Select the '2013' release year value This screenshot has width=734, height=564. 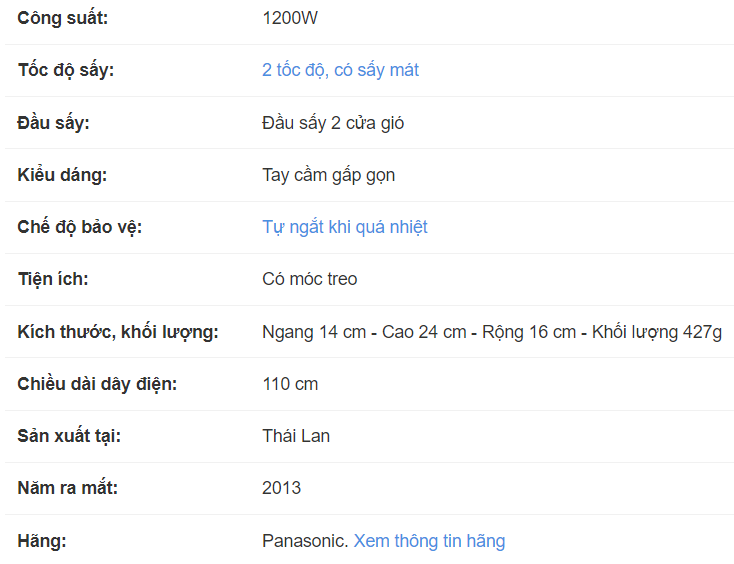pyautogui.click(x=281, y=488)
